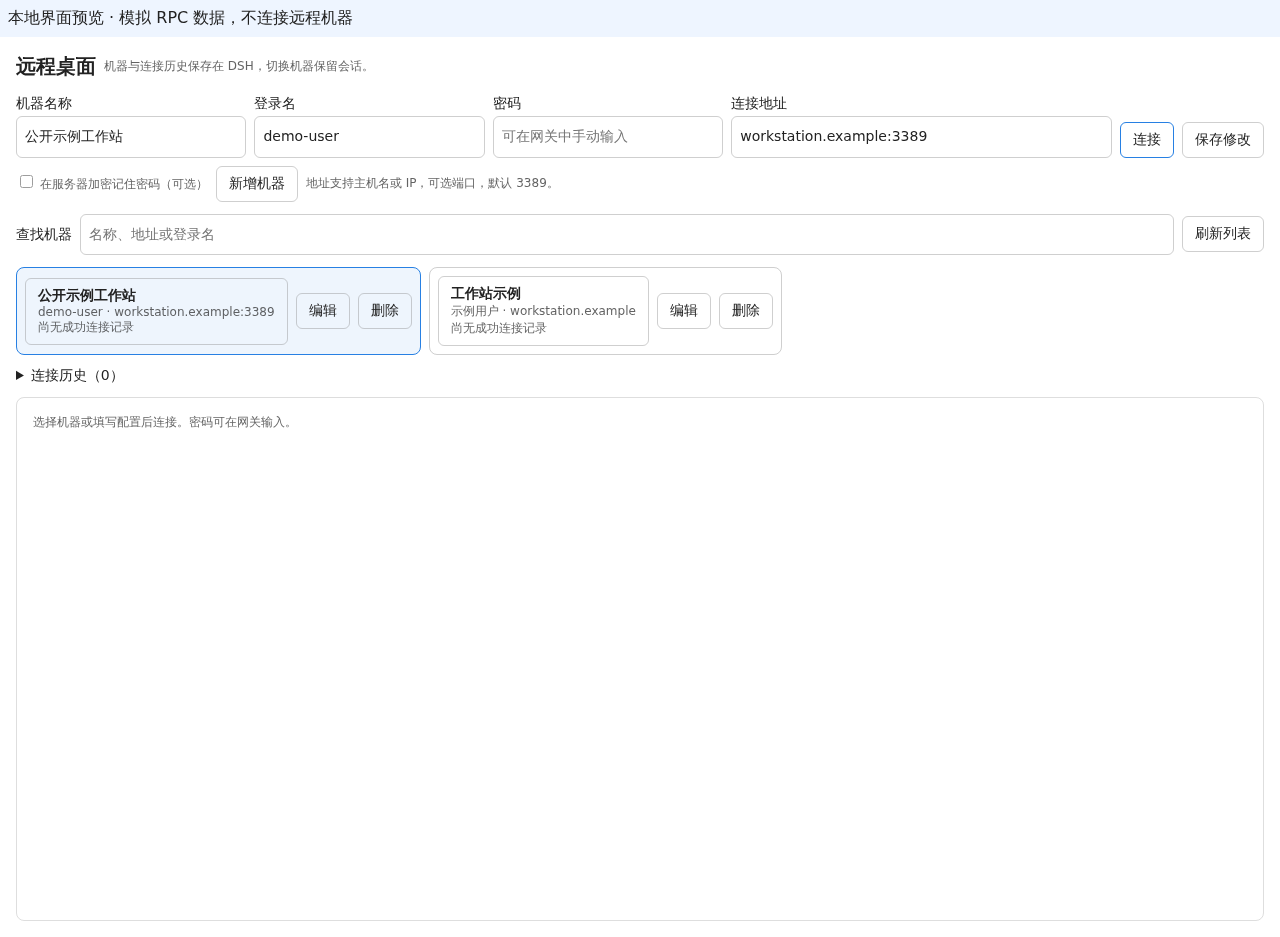The height and width of the screenshot is (937, 1280).
Task: Click the 新增机器 button
Action: (257, 184)
